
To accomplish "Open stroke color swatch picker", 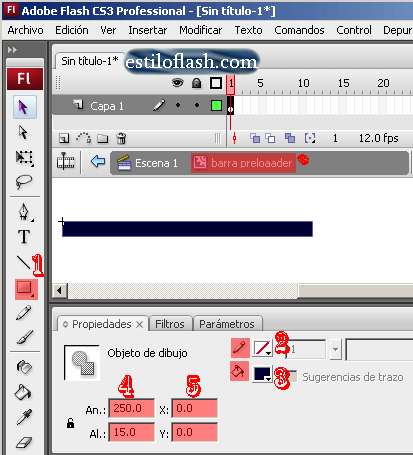I will [262, 348].
